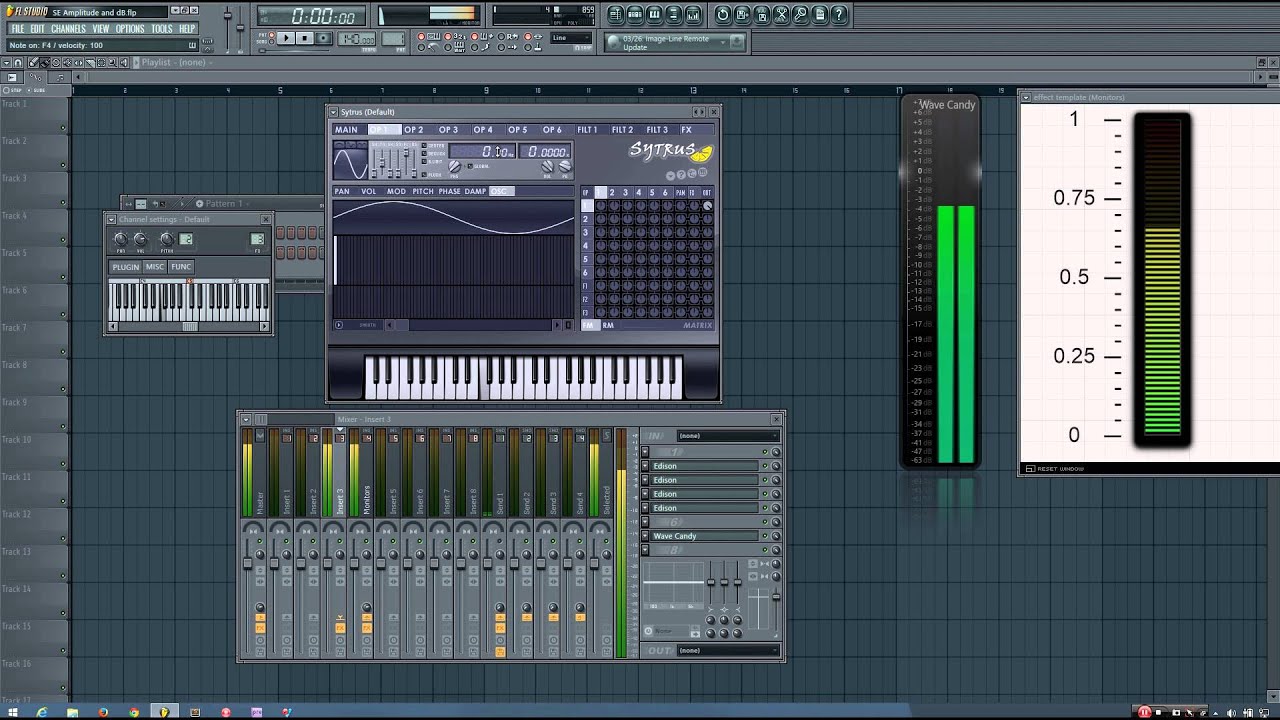Image resolution: width=1280 pixels, height=720 pixels.
Task: Select the PAN envelope target in Sytrus
Action: (x=342, y=191)
